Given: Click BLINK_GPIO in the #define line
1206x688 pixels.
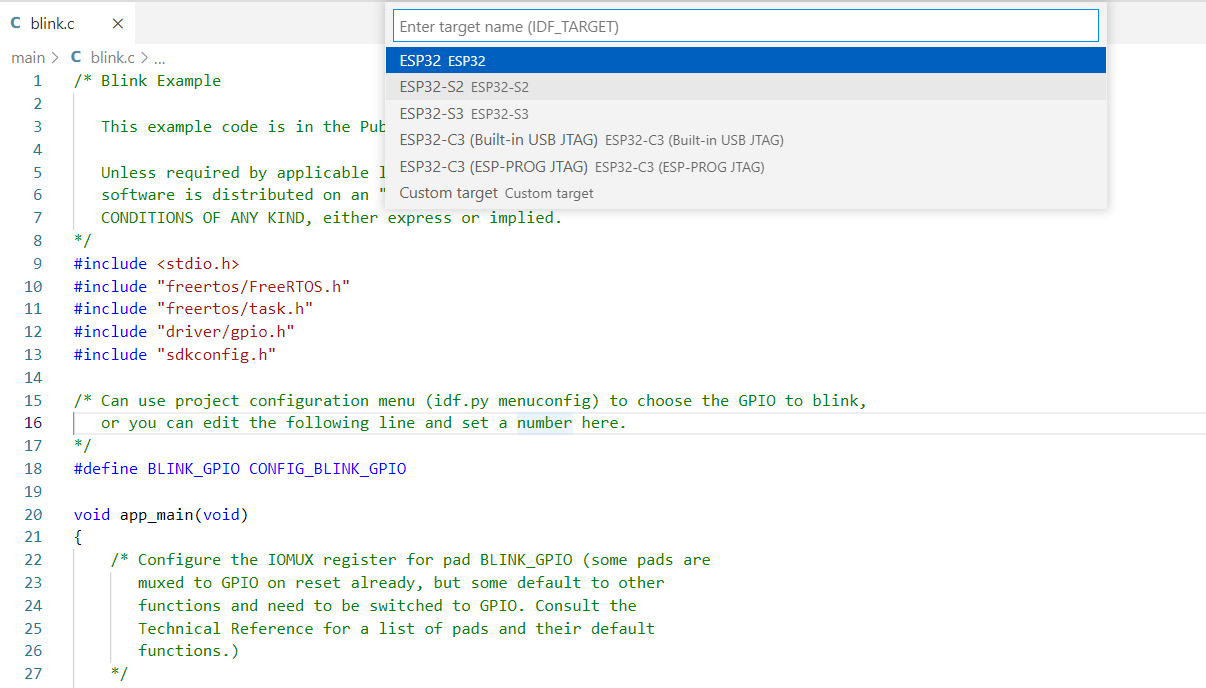Looking at the screenshot, I should click(x=194, y=469).
